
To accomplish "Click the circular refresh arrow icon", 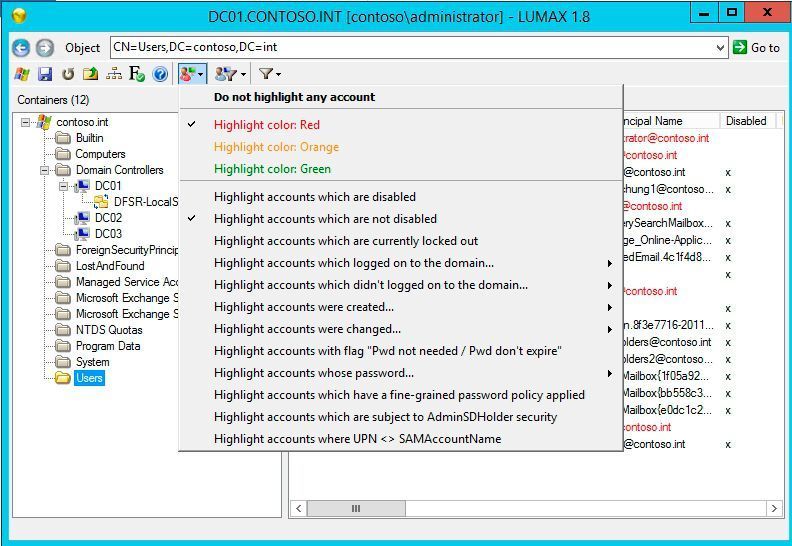I will point(68,74).
